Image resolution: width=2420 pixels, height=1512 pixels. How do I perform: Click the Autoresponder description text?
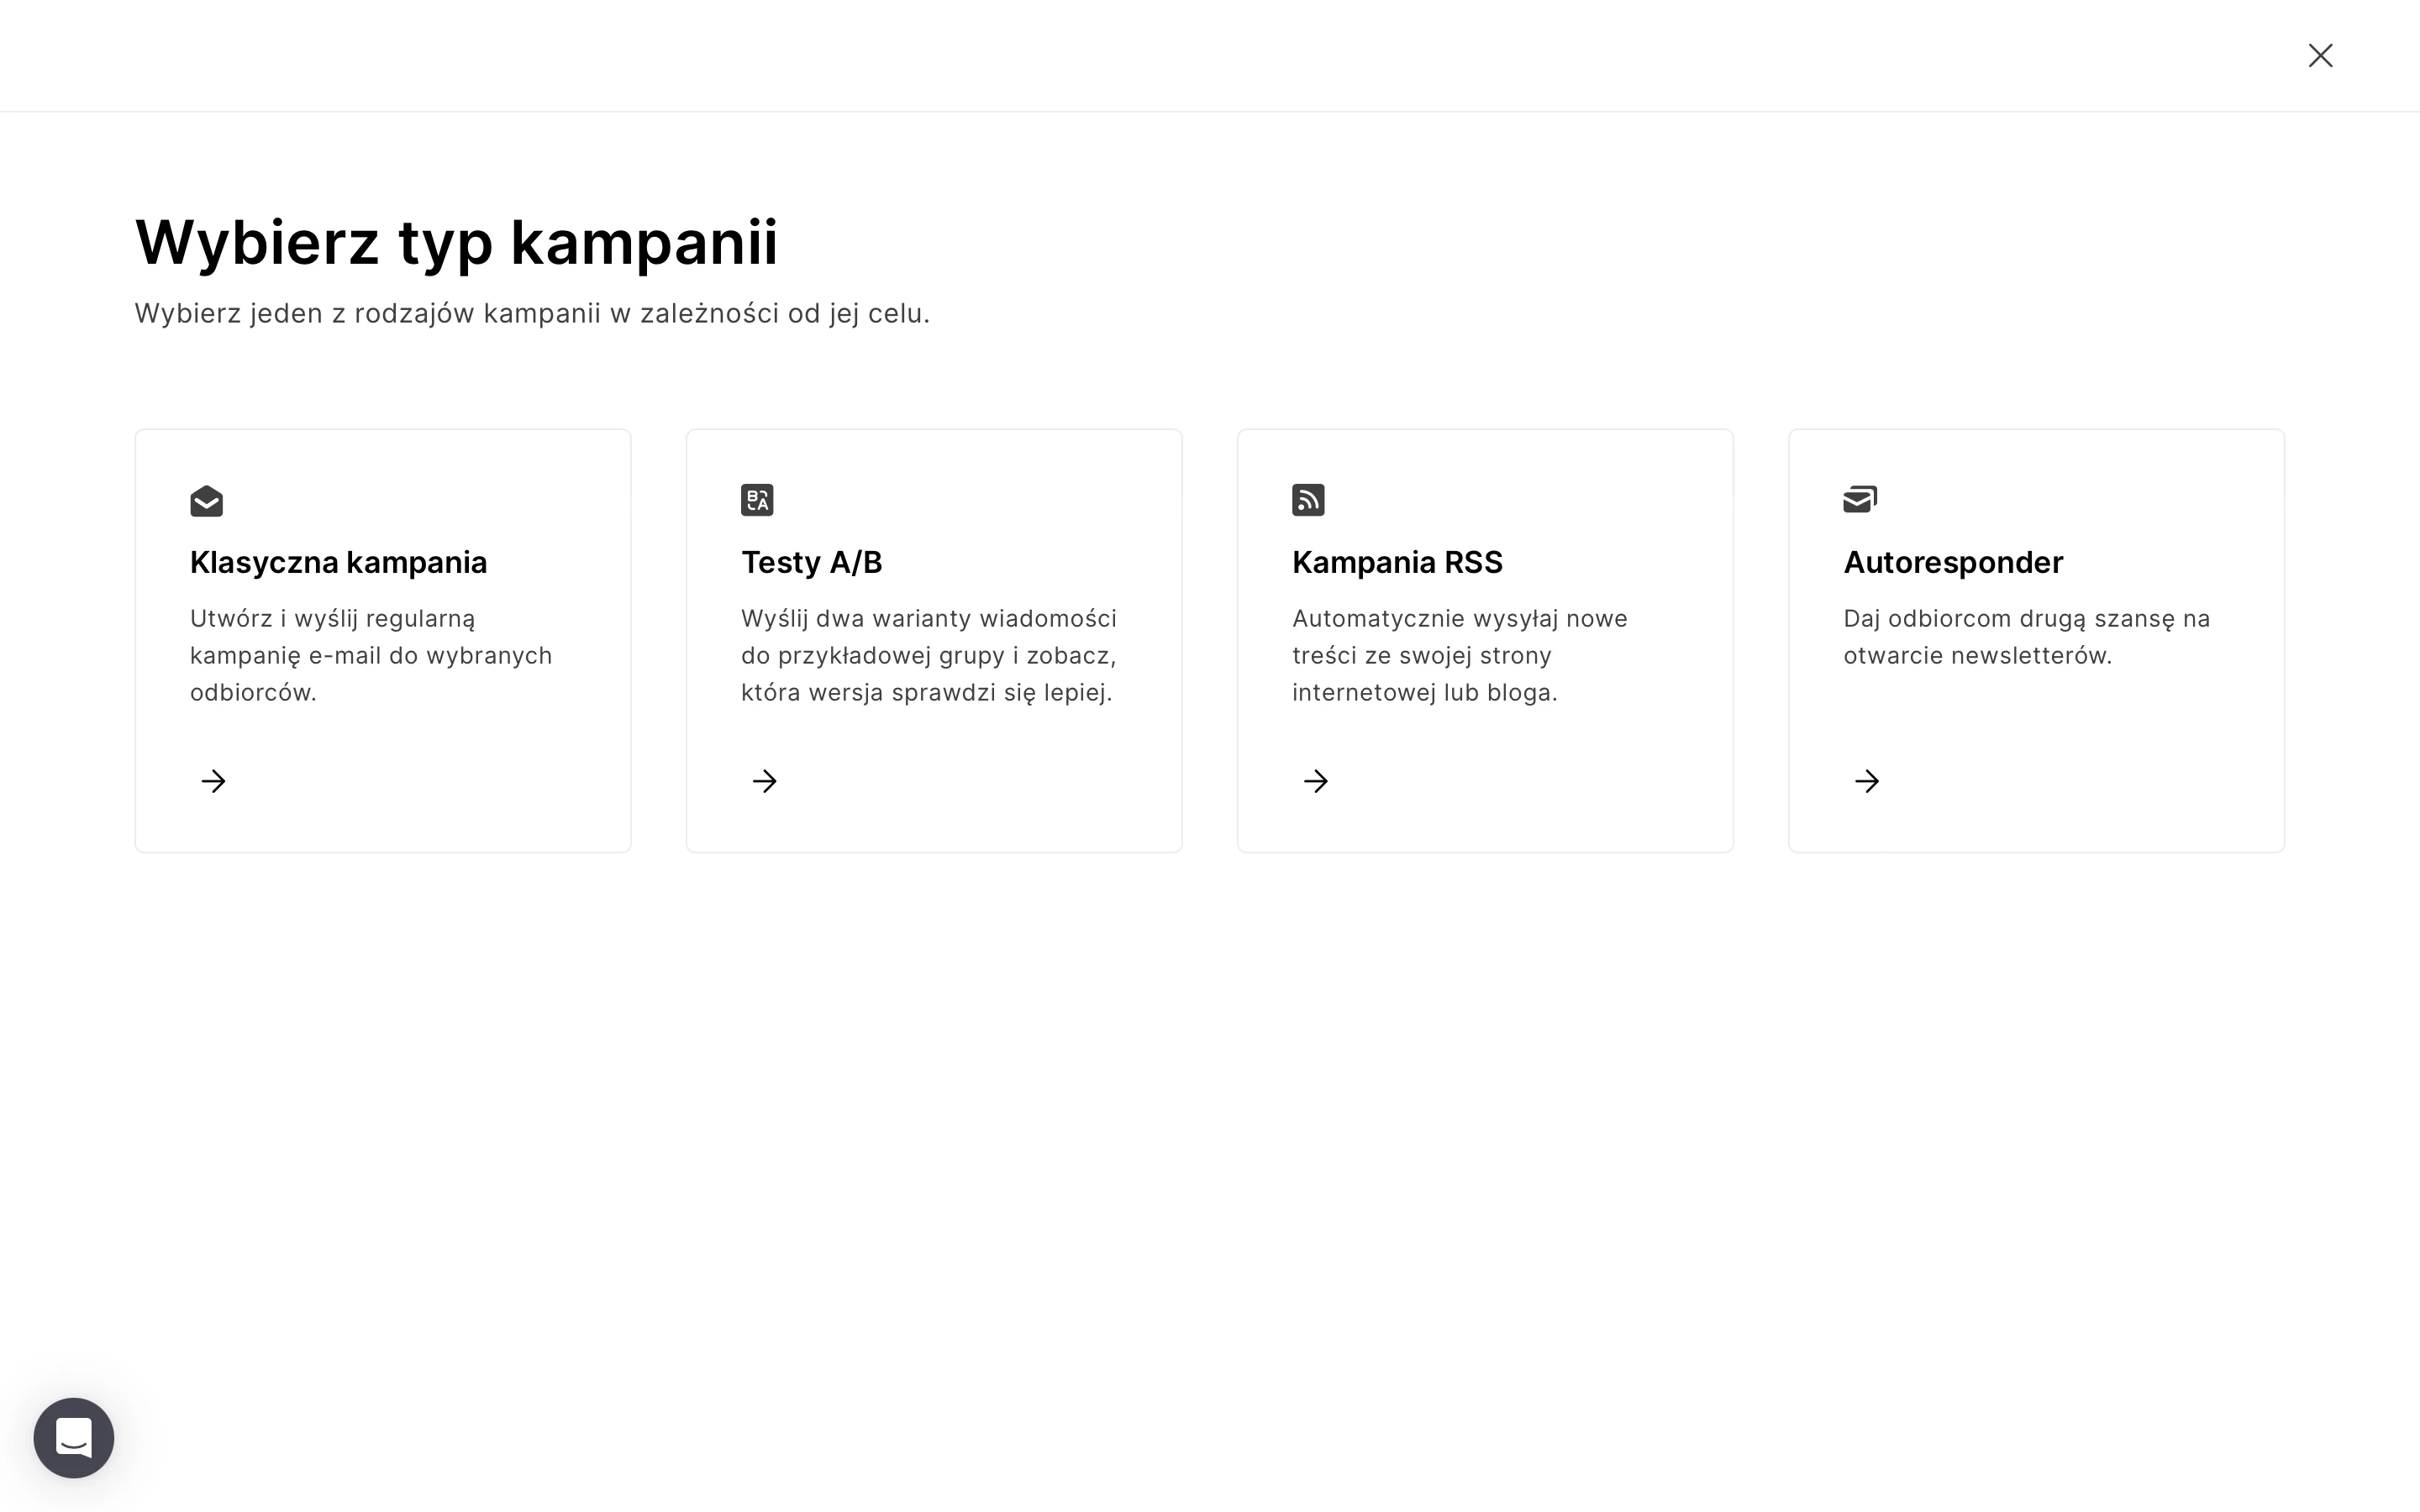(2026, 637)
